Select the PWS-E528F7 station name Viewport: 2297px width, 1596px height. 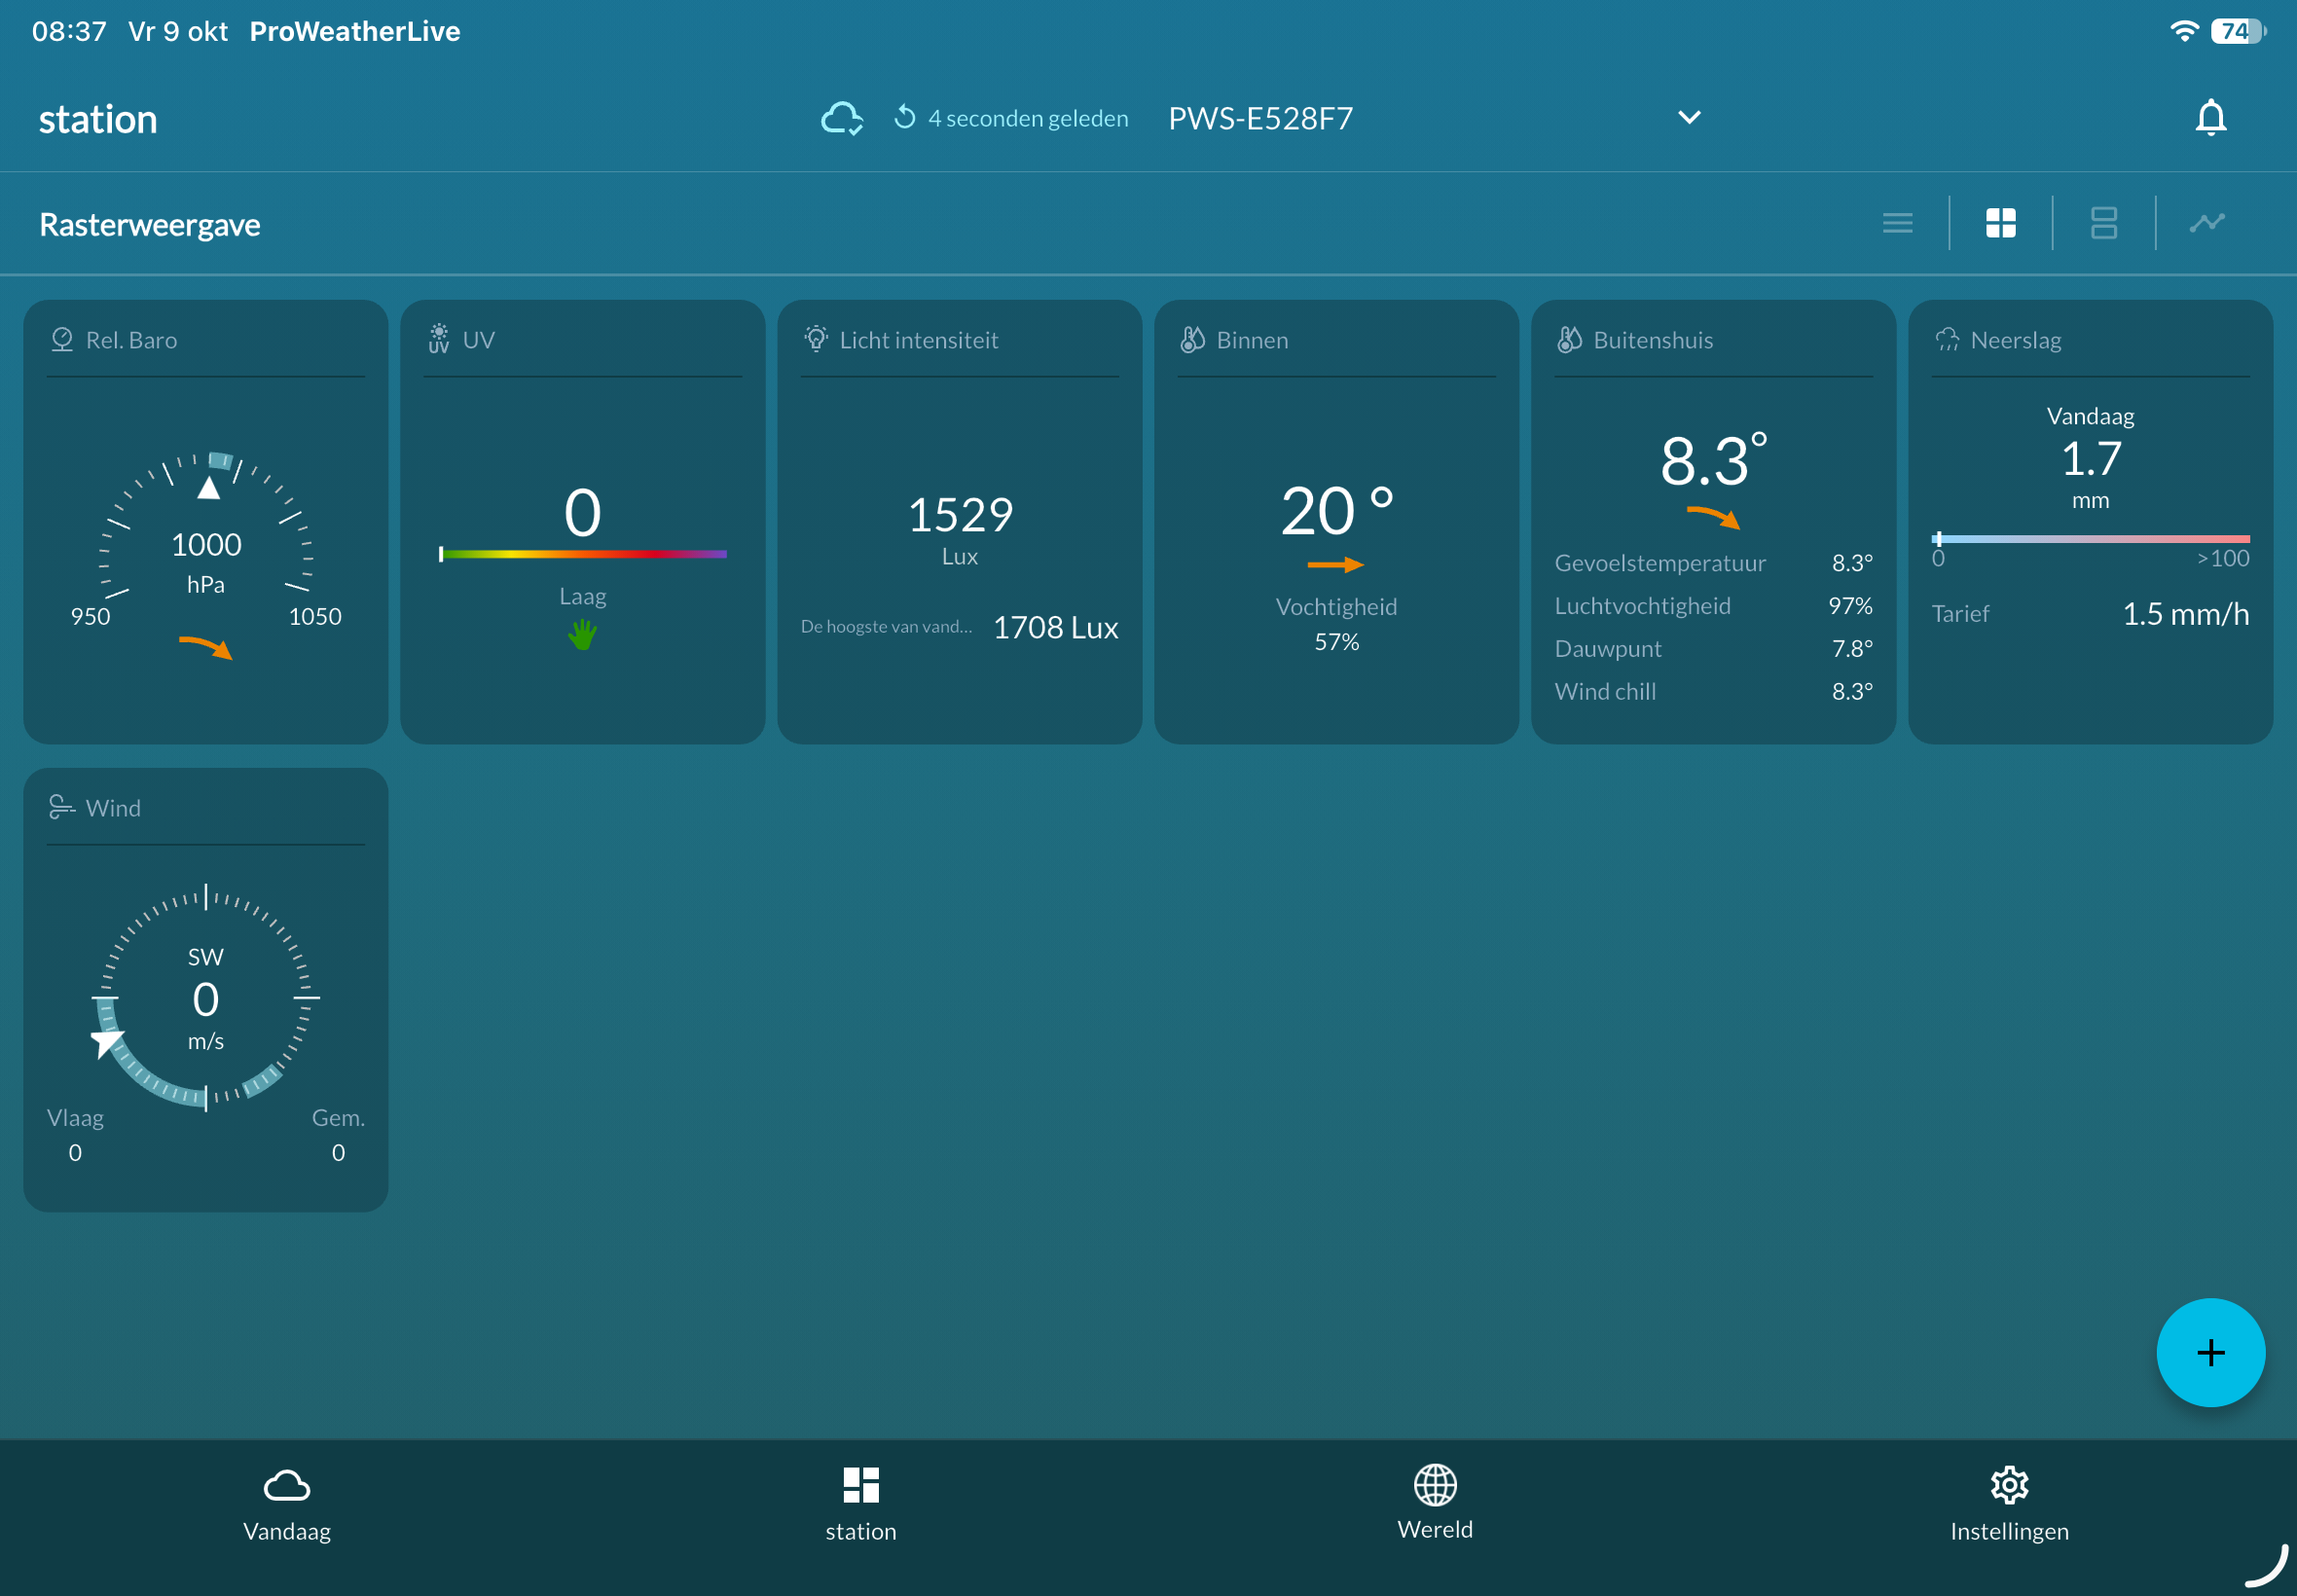[1260, 118]
